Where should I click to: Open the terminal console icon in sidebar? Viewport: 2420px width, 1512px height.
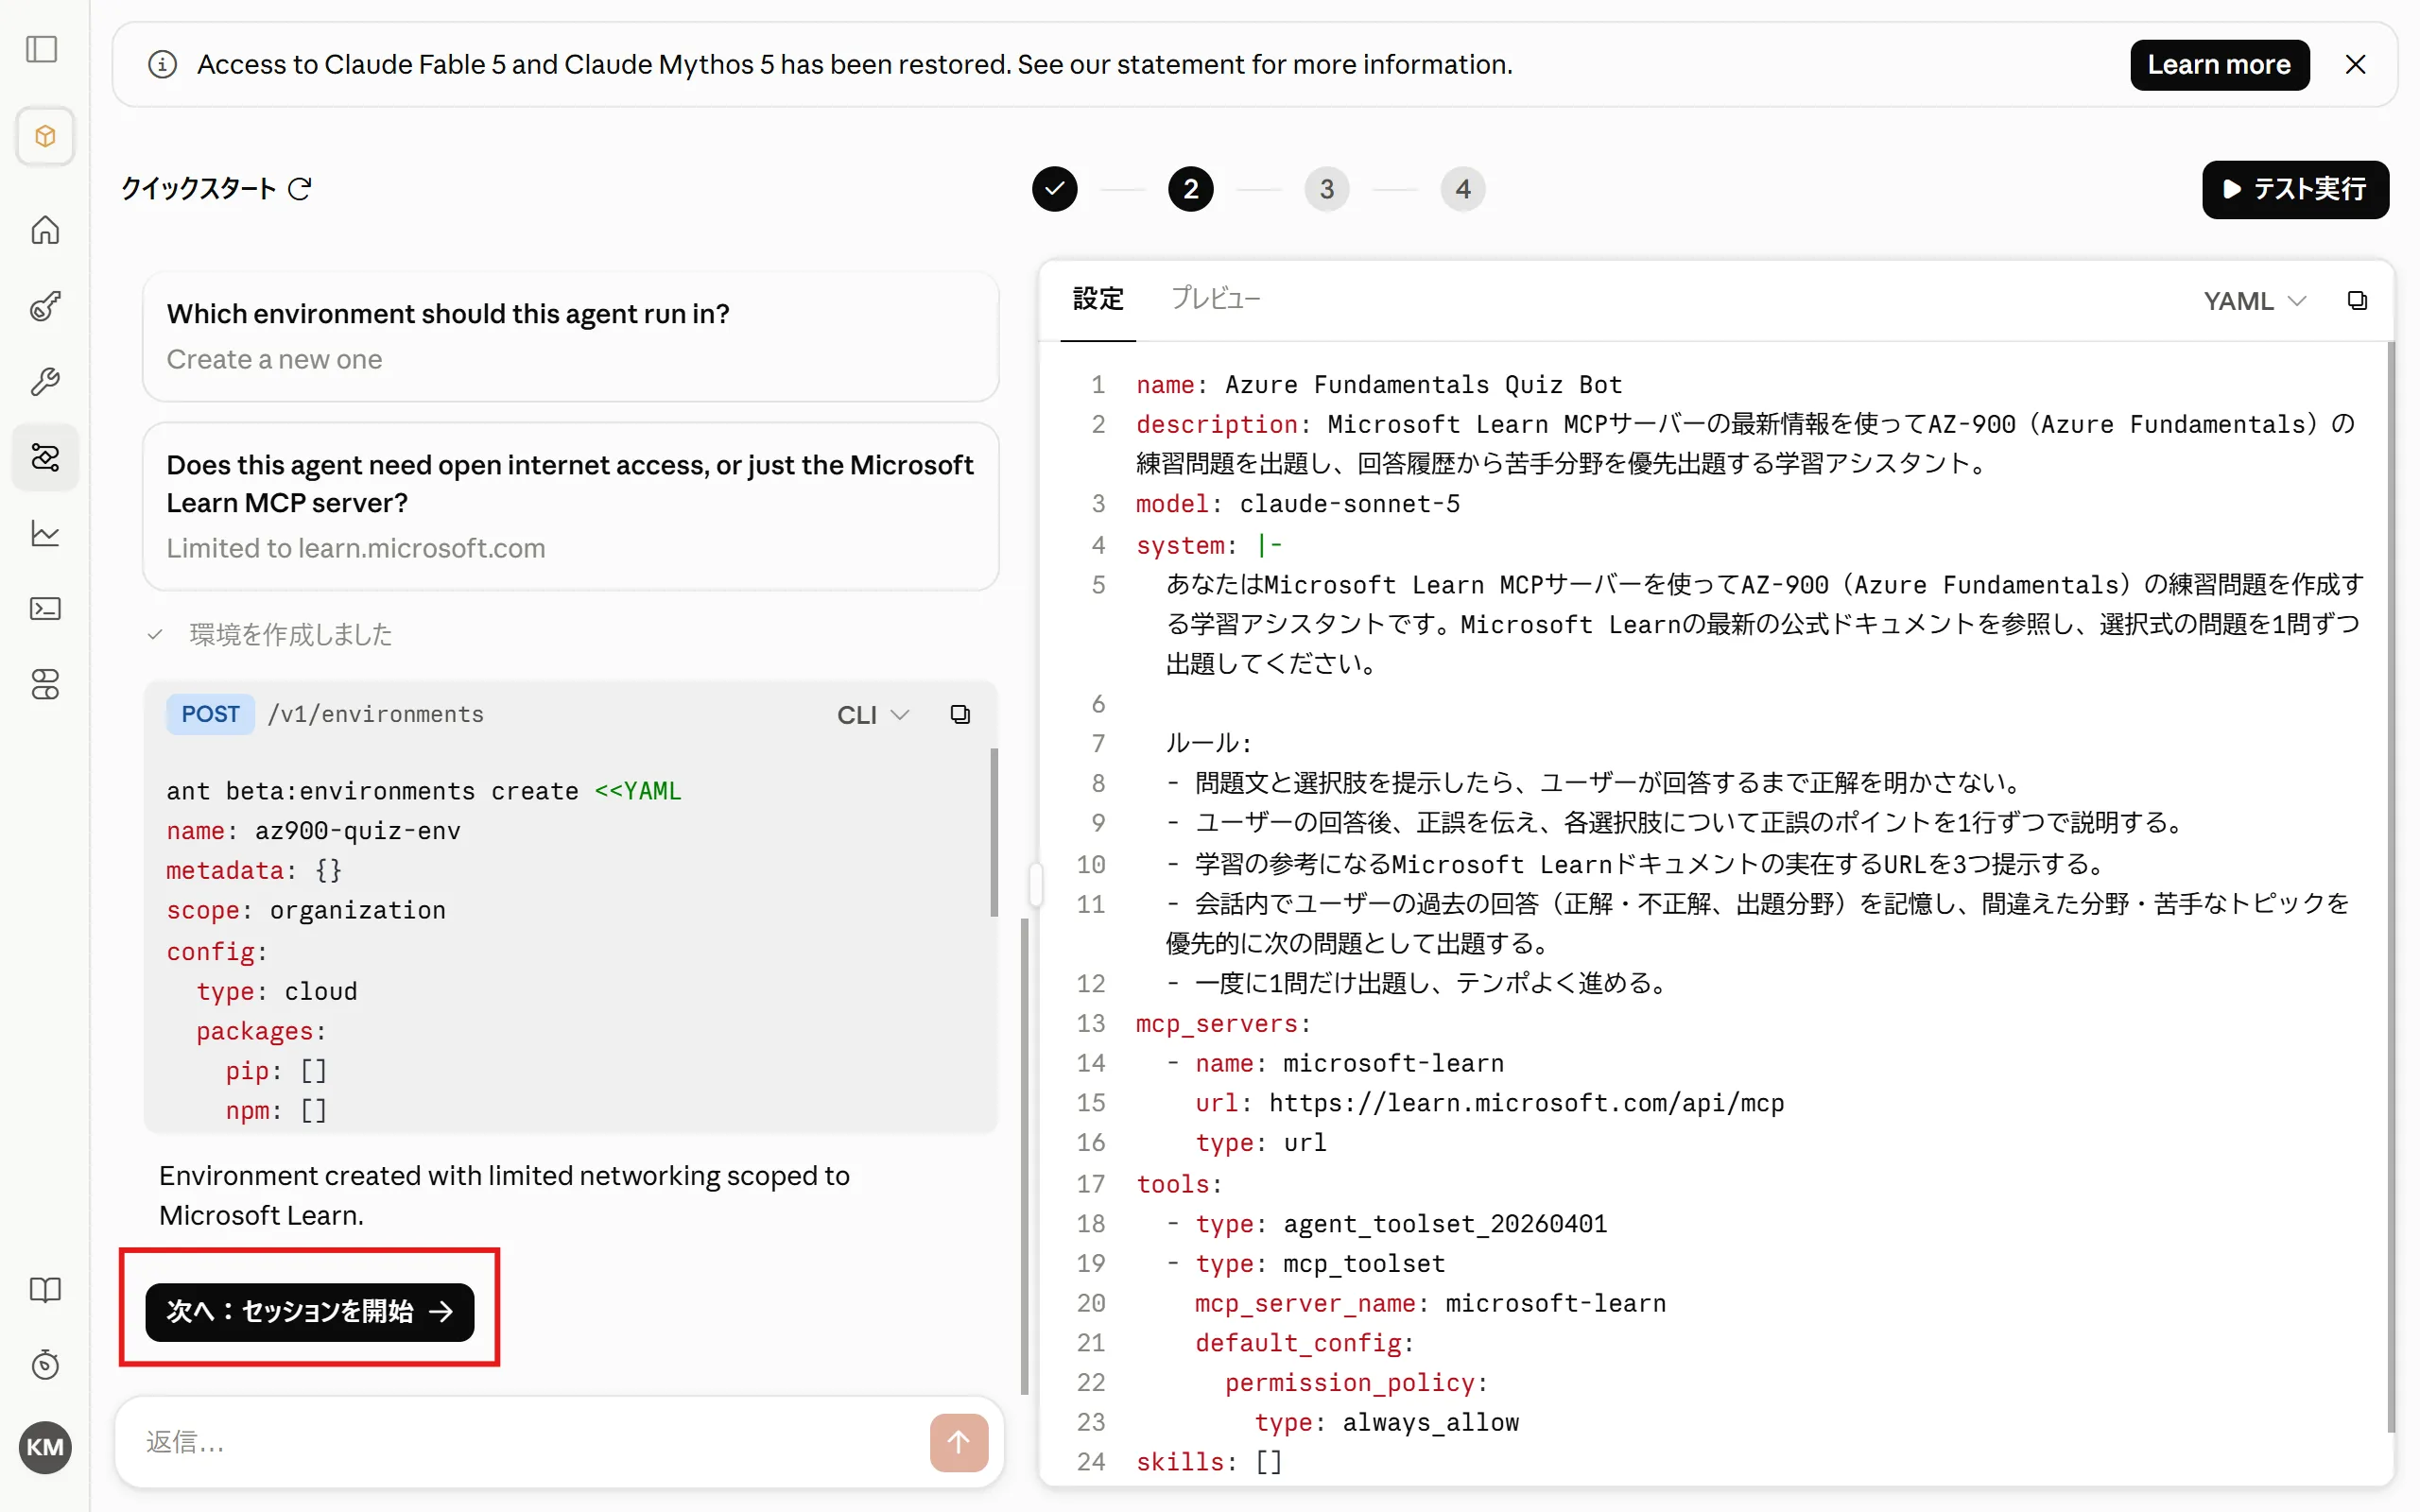(45, 609)
